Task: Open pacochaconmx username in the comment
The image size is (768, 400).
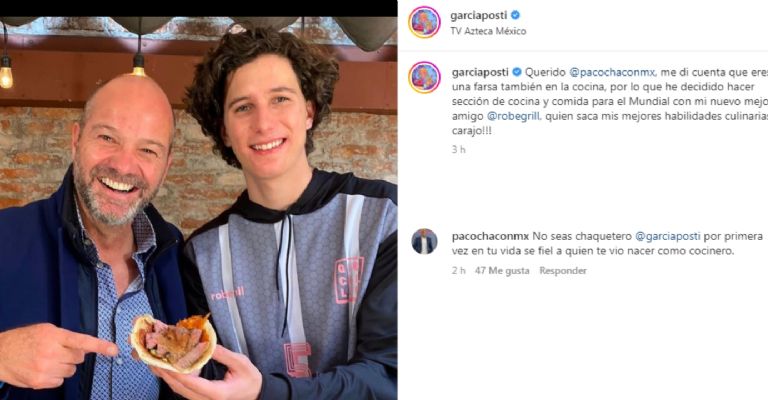Action: click(490, 236)
